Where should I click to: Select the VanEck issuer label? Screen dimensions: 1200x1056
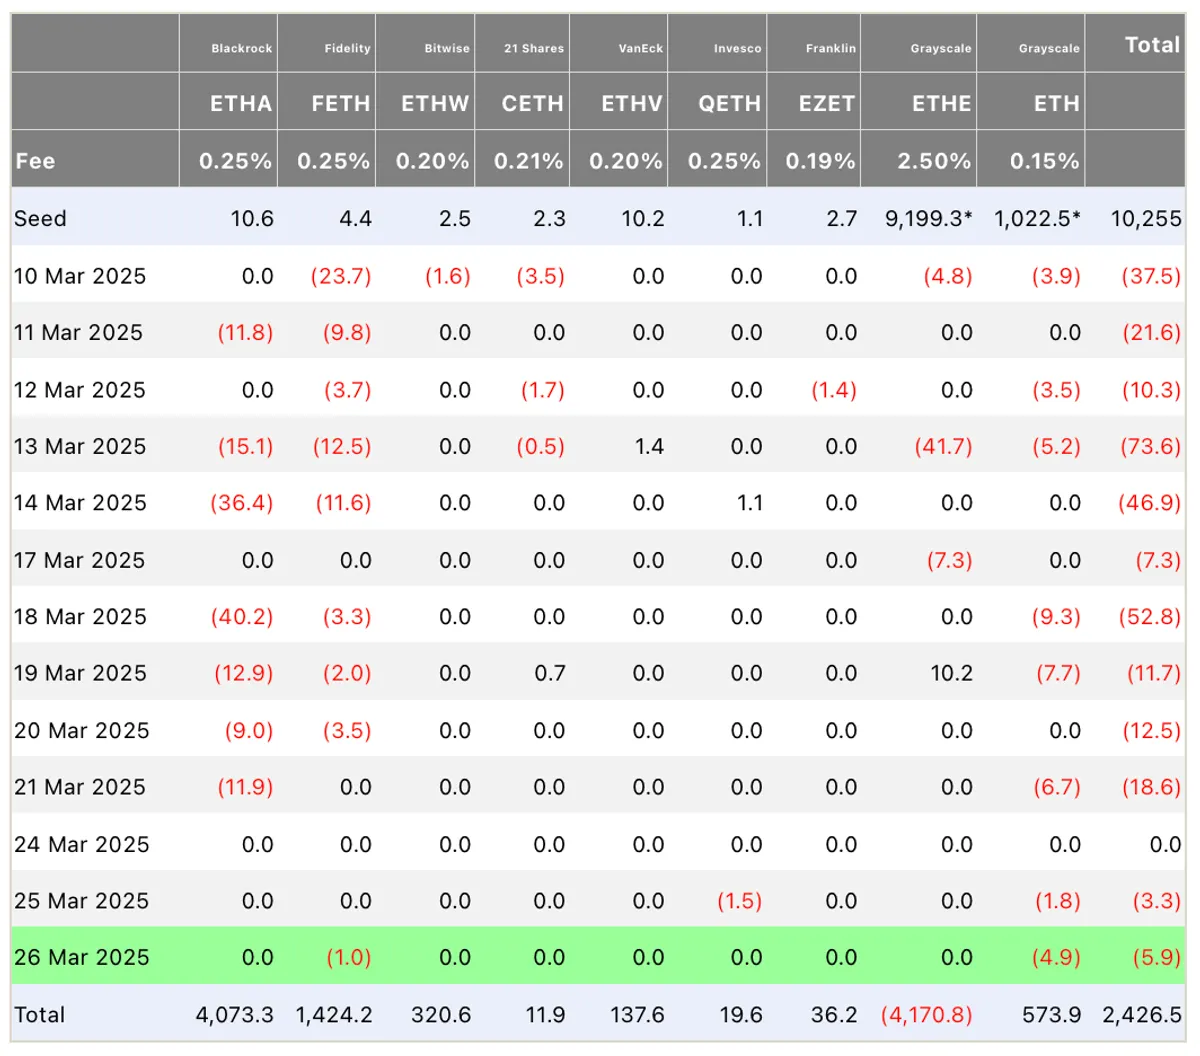tap(640, 48)
